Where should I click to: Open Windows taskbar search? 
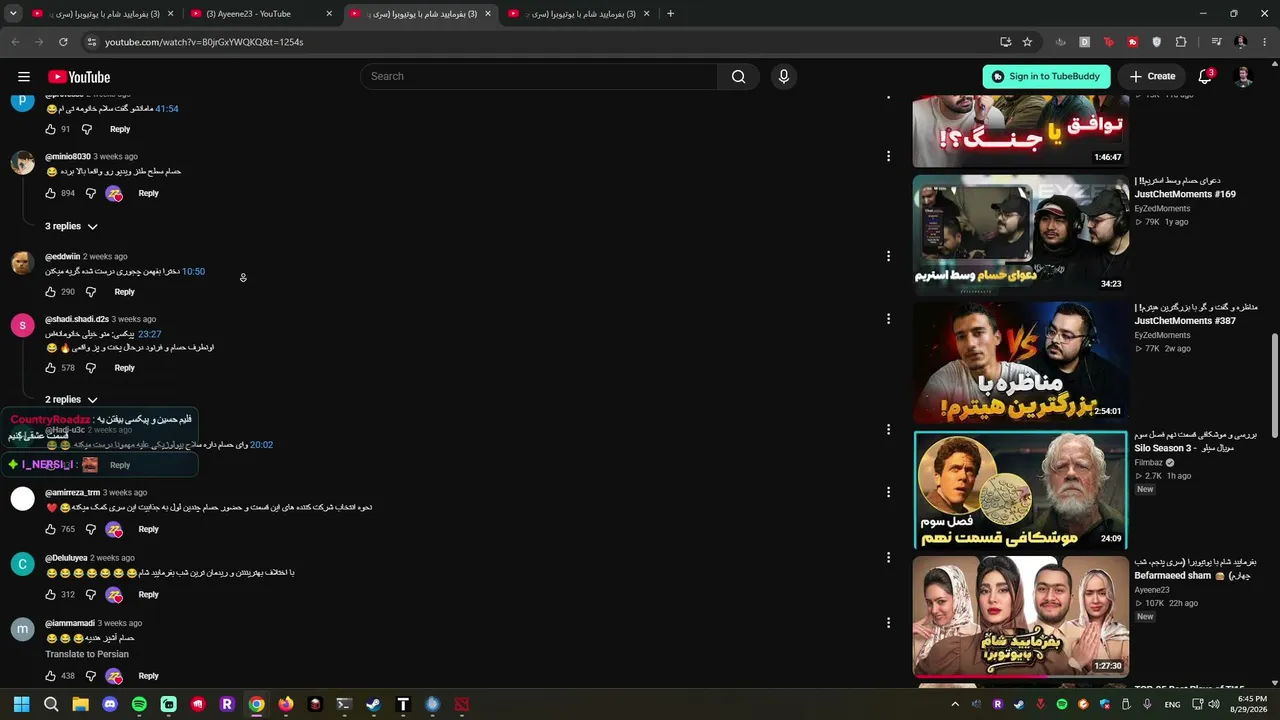51,704
